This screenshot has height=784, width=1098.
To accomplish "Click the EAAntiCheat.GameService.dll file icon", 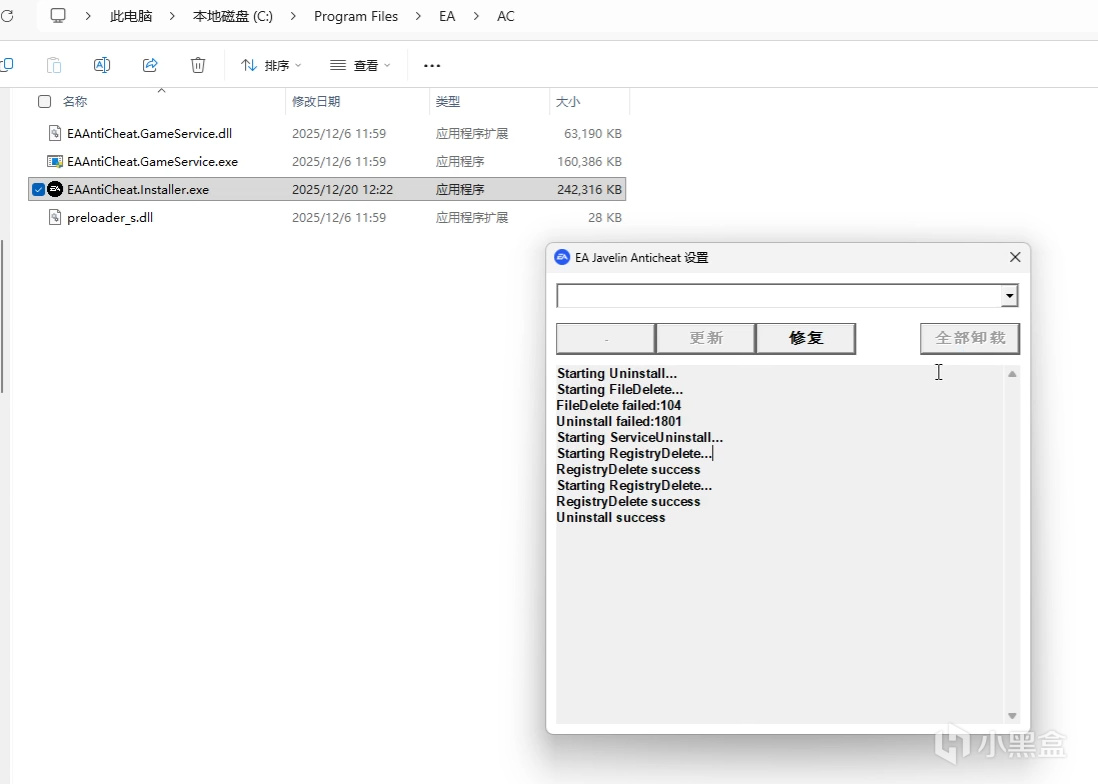I will (x=55, y=133).
